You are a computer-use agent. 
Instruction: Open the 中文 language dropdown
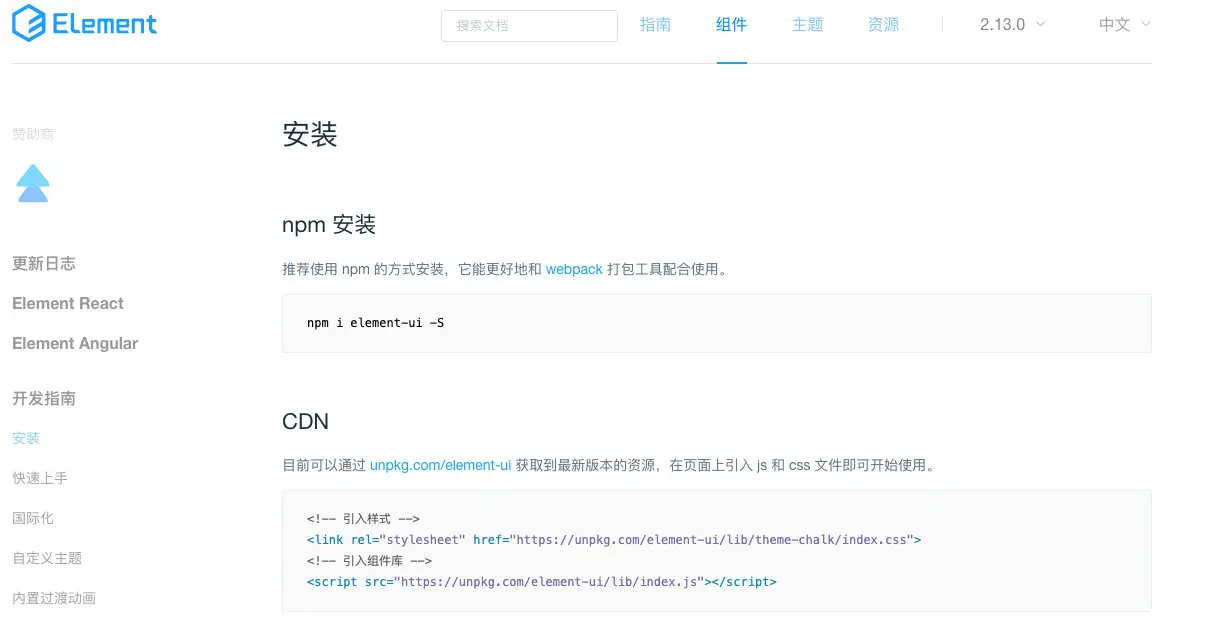point(1125,25)
